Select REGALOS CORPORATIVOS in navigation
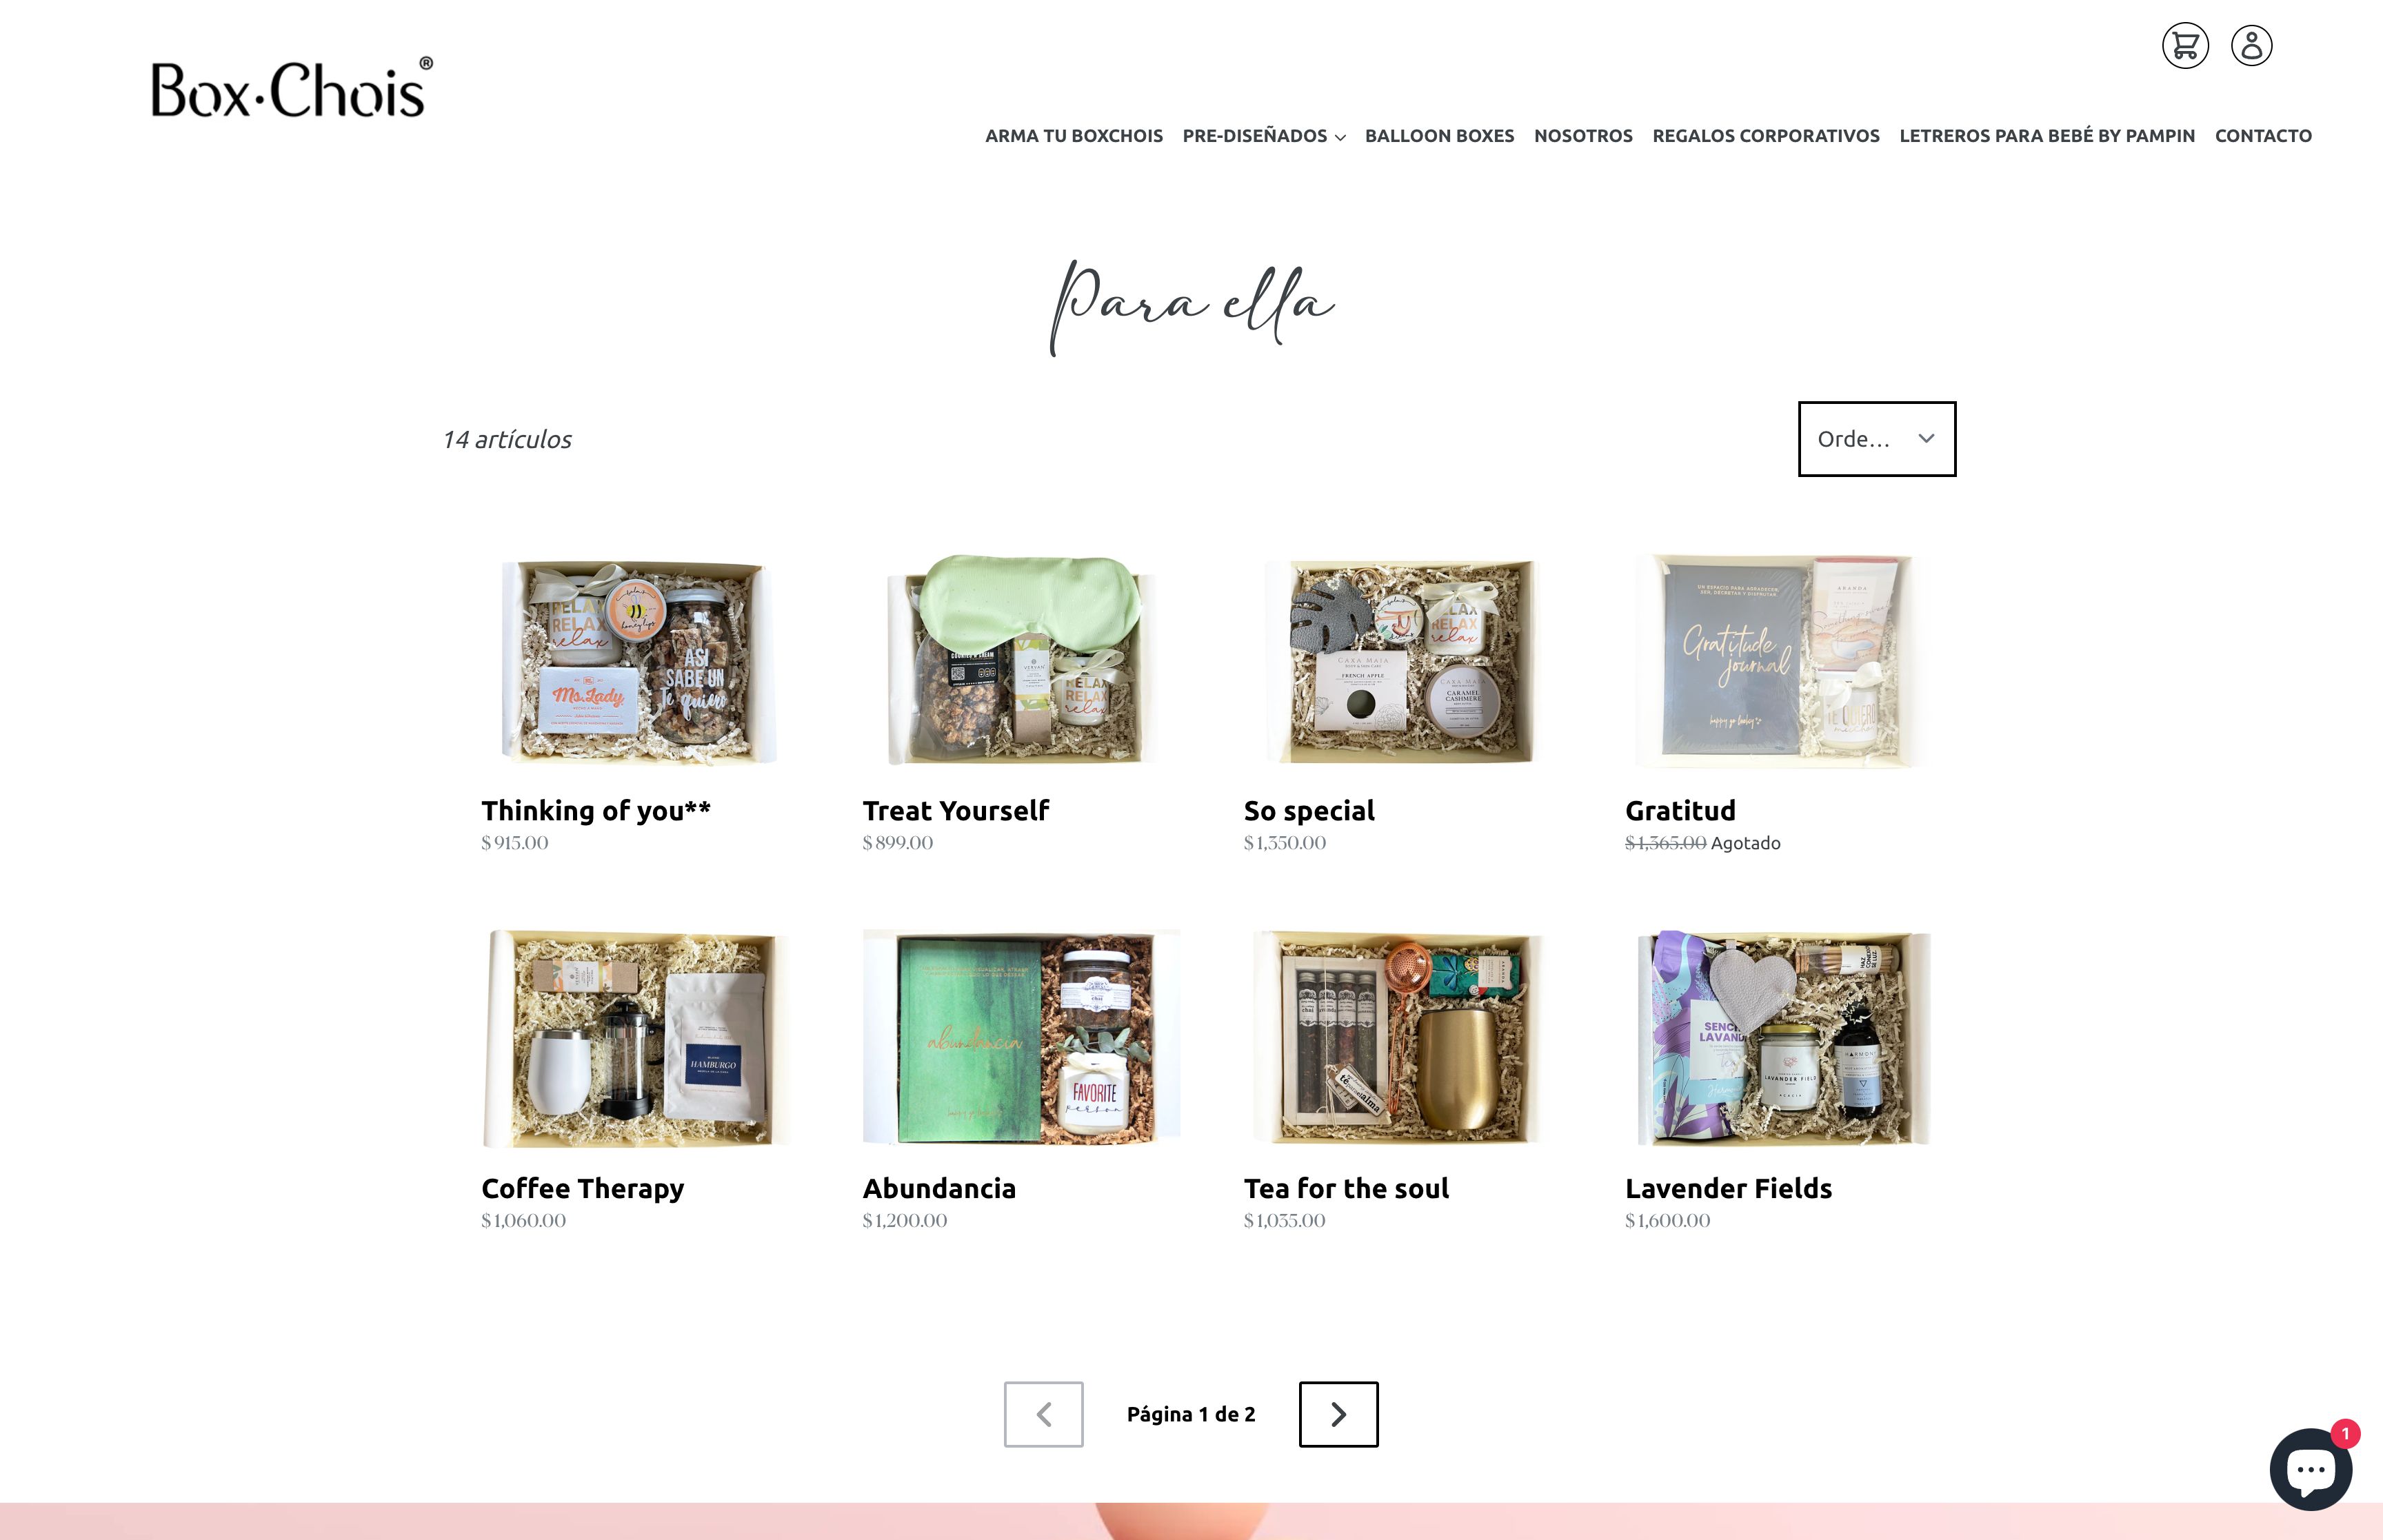This screenshot has width=2383, height=1540. tap(1766, 136)
